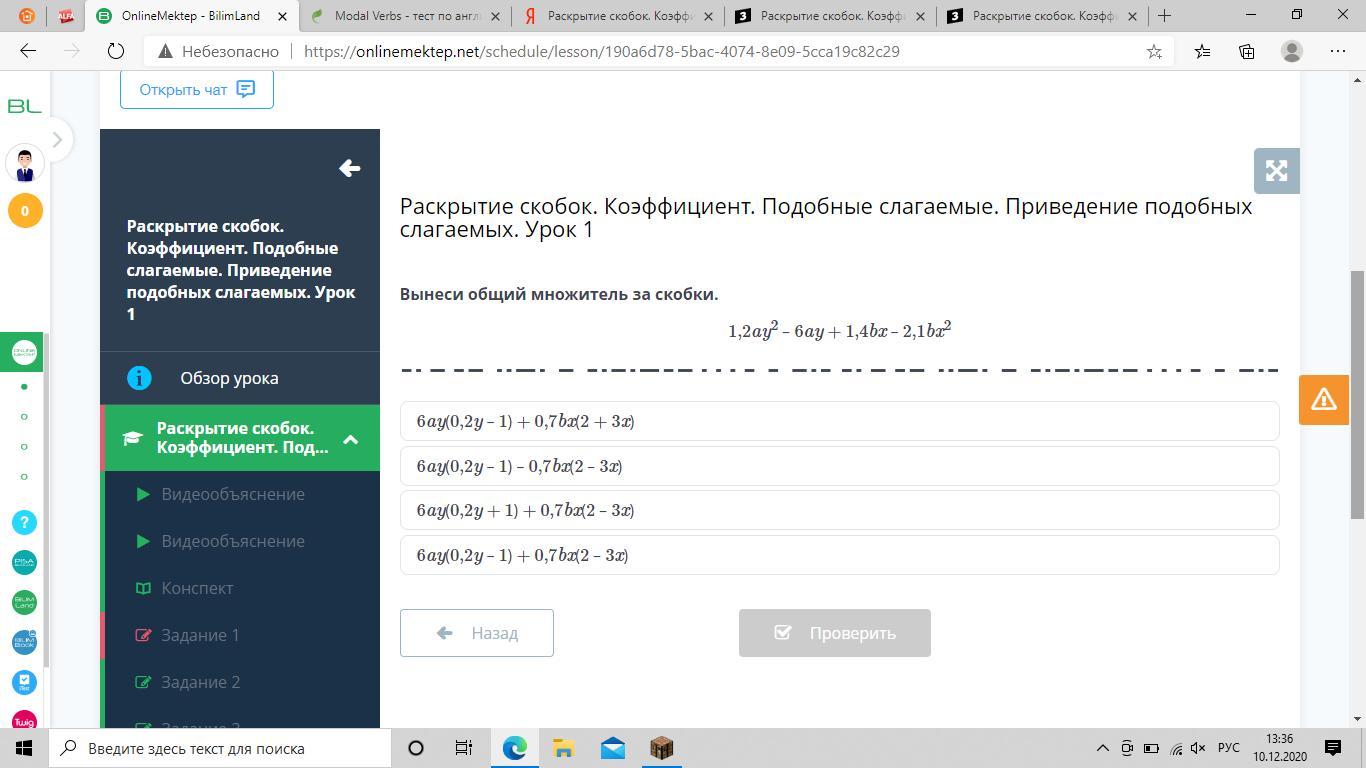Open the lower Видеообъяснение item

click(233, 541)
